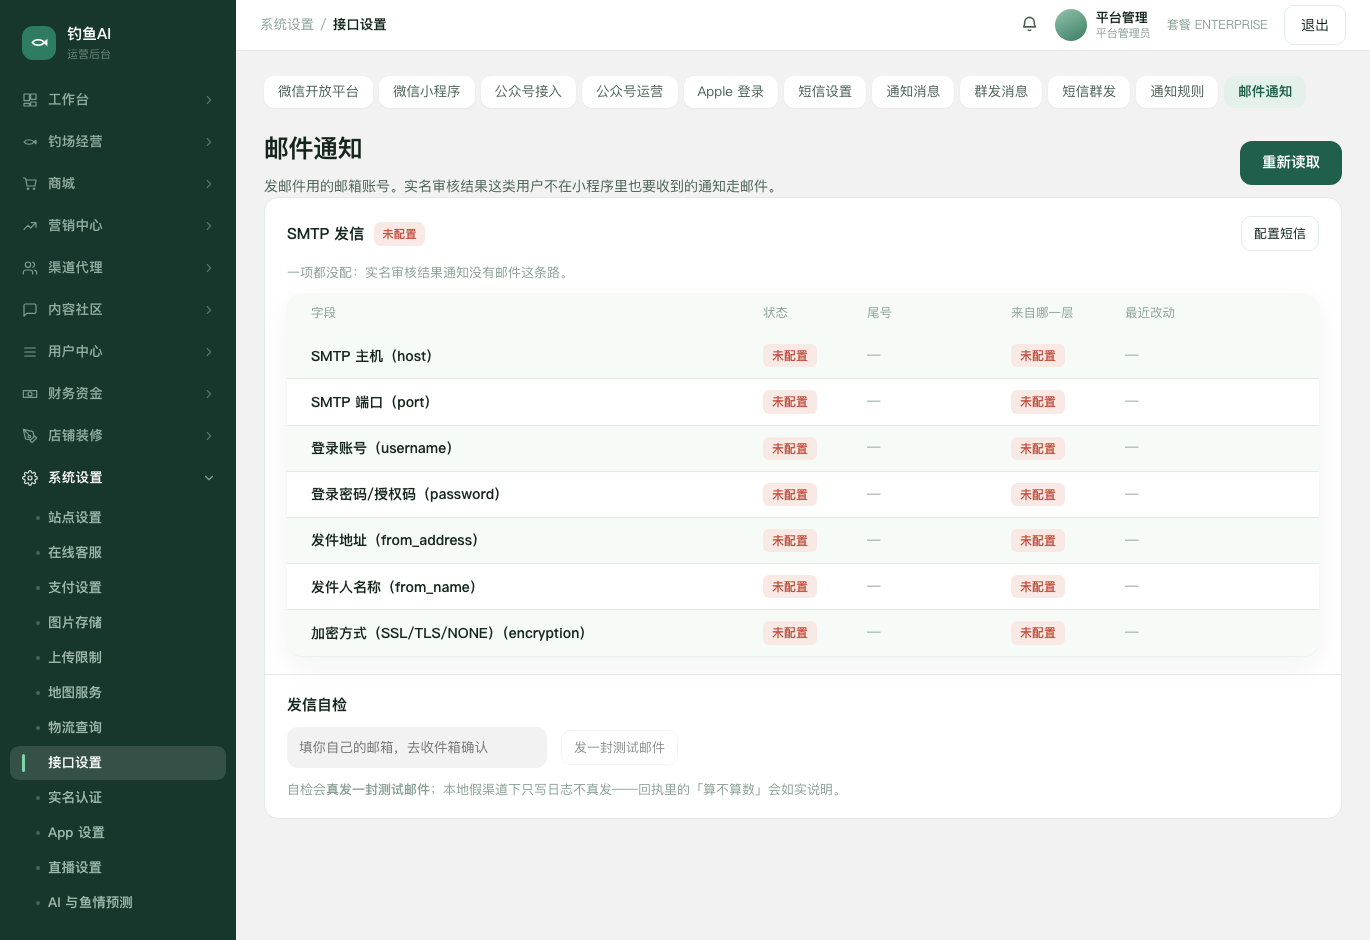Open the notification bell icon
The height and width of the screenshot is (940, 1370).
click(1029, 24)
